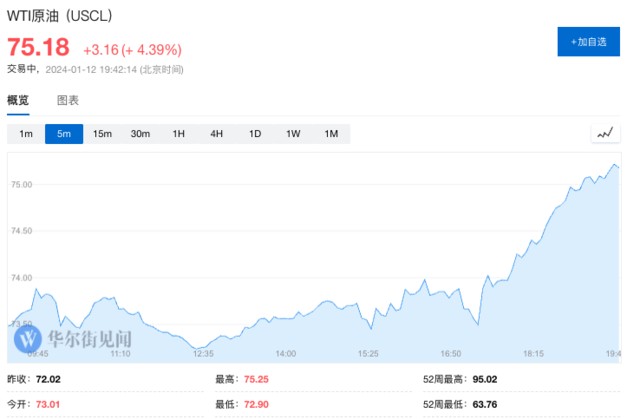Image resolution: width=640 pixels, height=419 pixels.
Task: Click the current price 75.18
Action: click(x=39, y=47)
